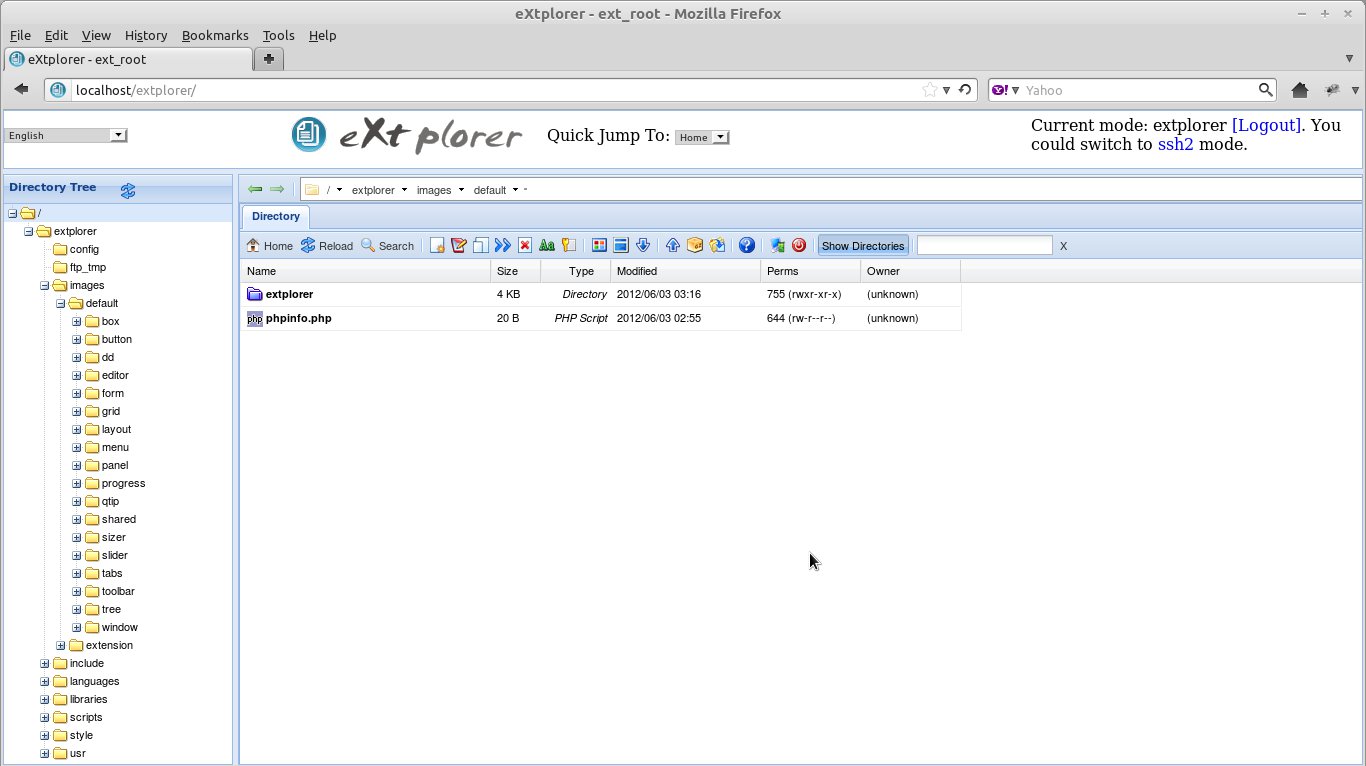
Task: Click the filter text field in the toolbar
Action: coord(984,246)
